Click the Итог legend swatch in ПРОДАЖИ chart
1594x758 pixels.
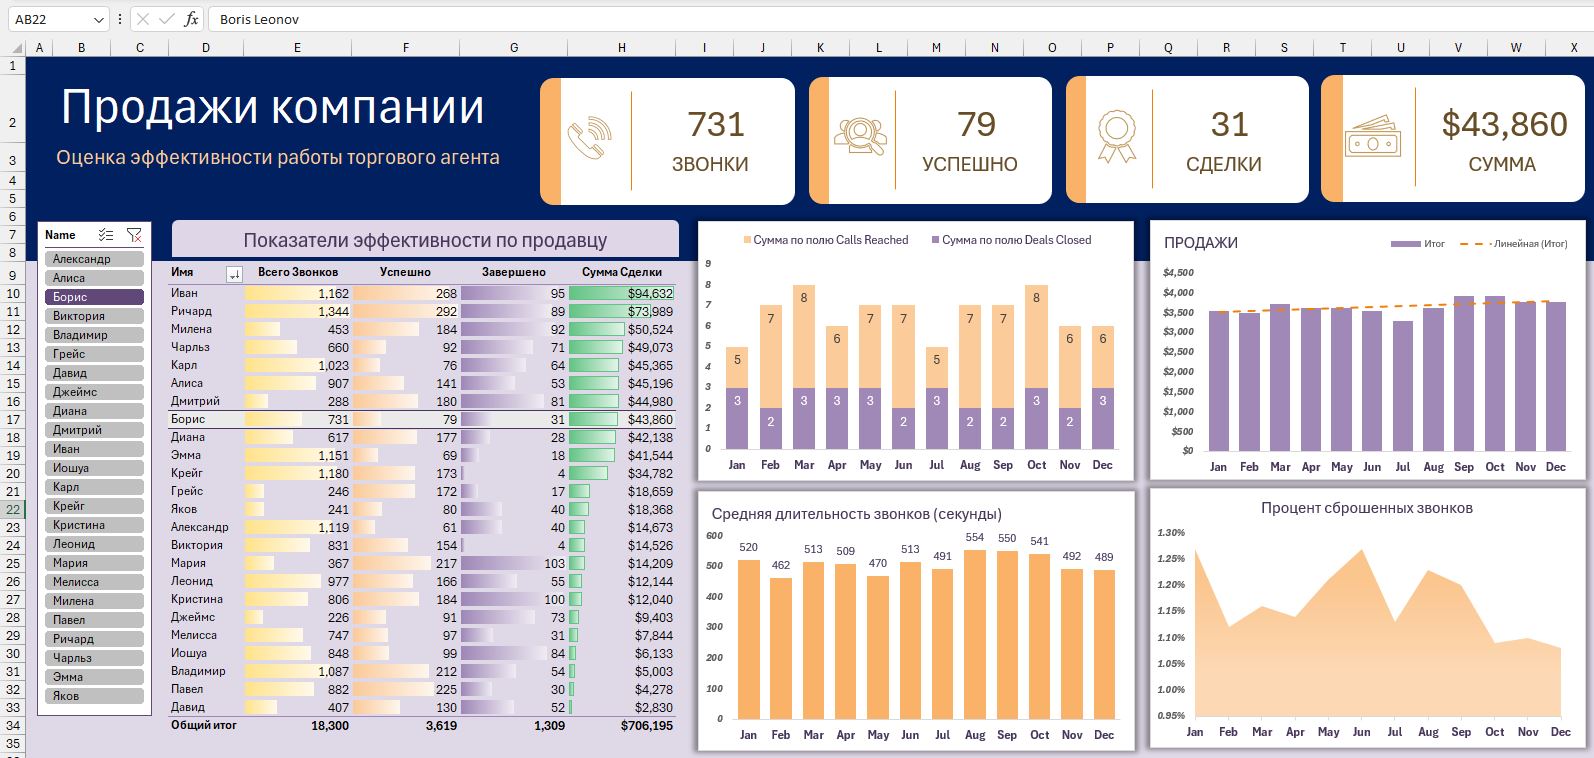coord(1405,244)
